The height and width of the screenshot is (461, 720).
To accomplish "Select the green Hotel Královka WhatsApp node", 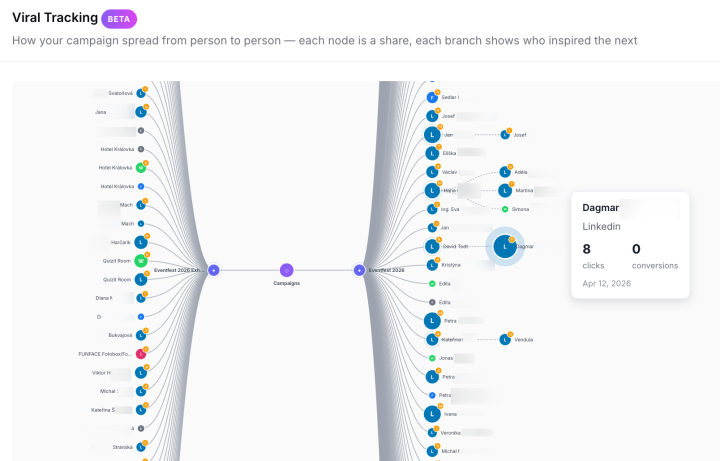I will [141, 168].
